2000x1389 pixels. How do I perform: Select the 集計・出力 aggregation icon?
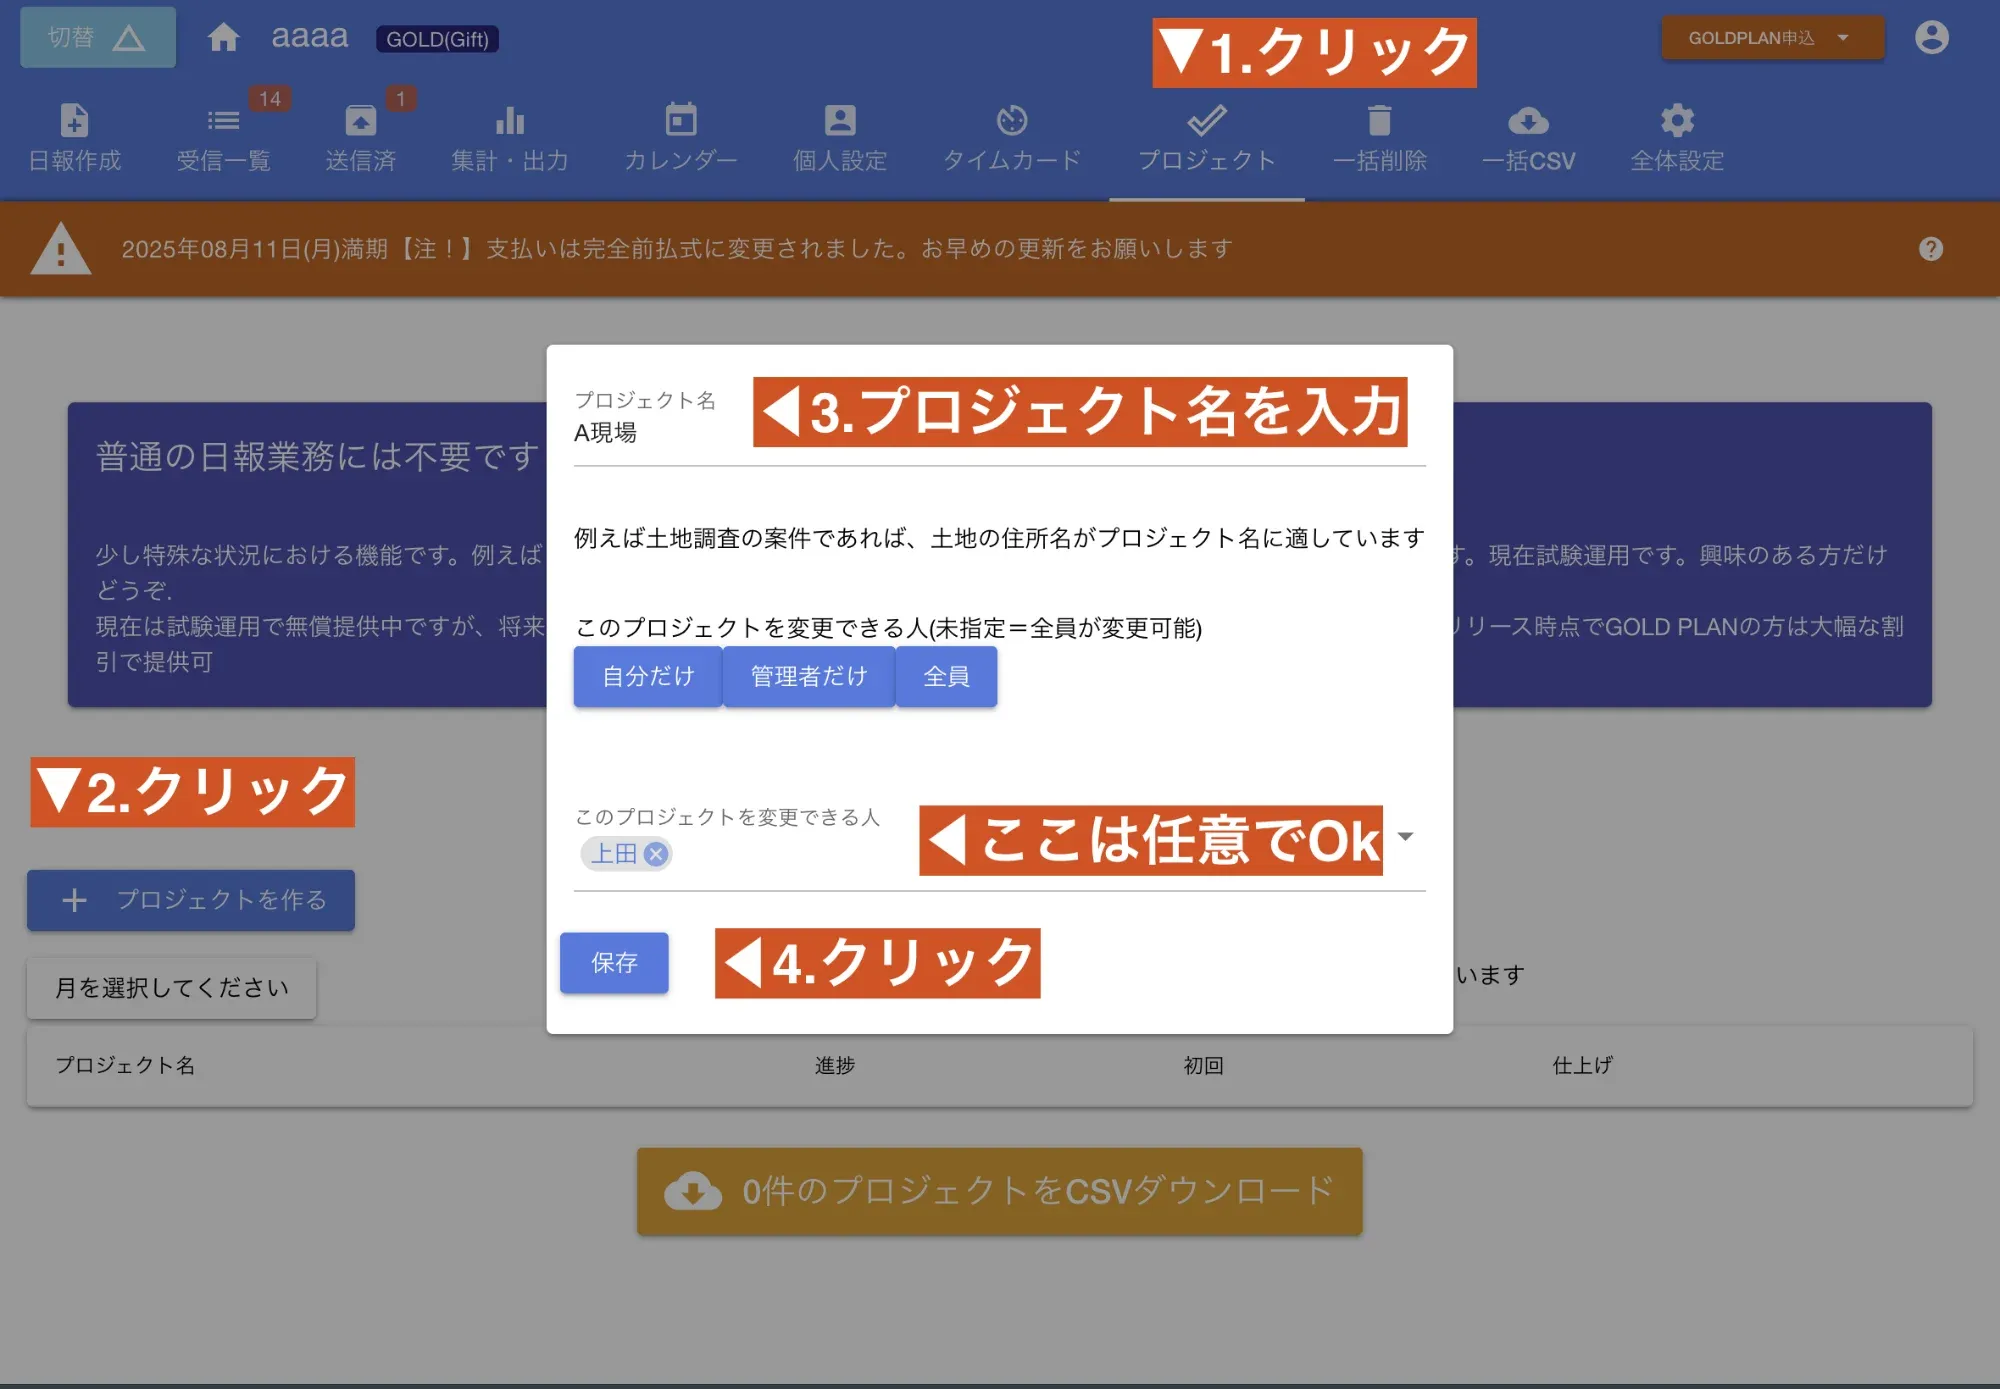coord(509,138)
